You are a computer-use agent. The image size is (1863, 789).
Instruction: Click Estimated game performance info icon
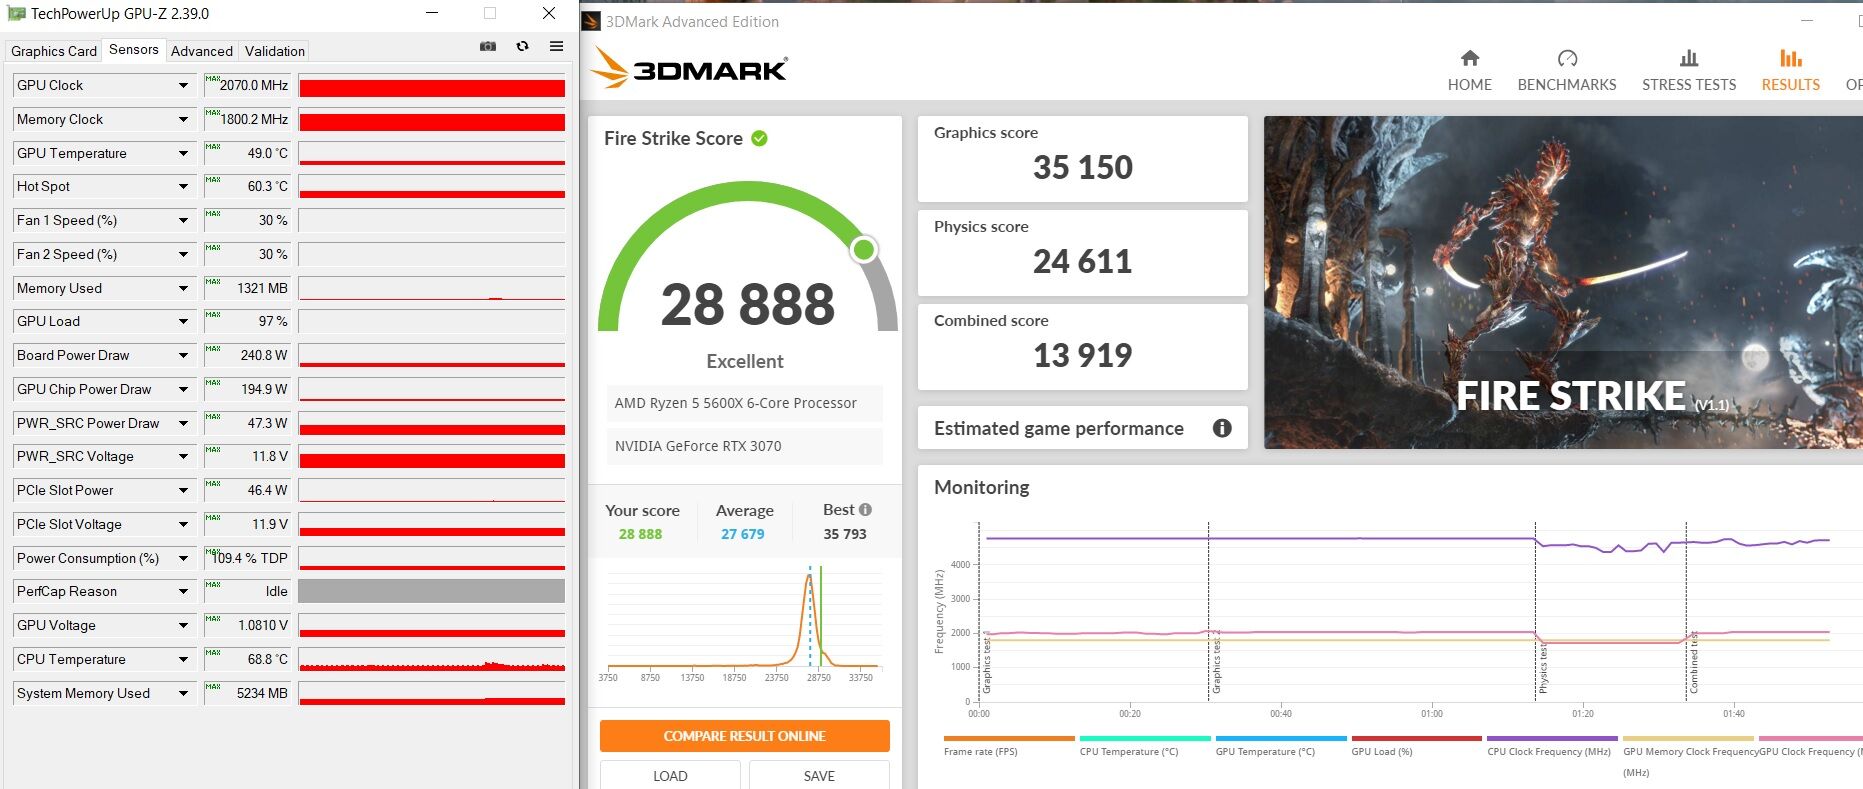[1222, 428]
